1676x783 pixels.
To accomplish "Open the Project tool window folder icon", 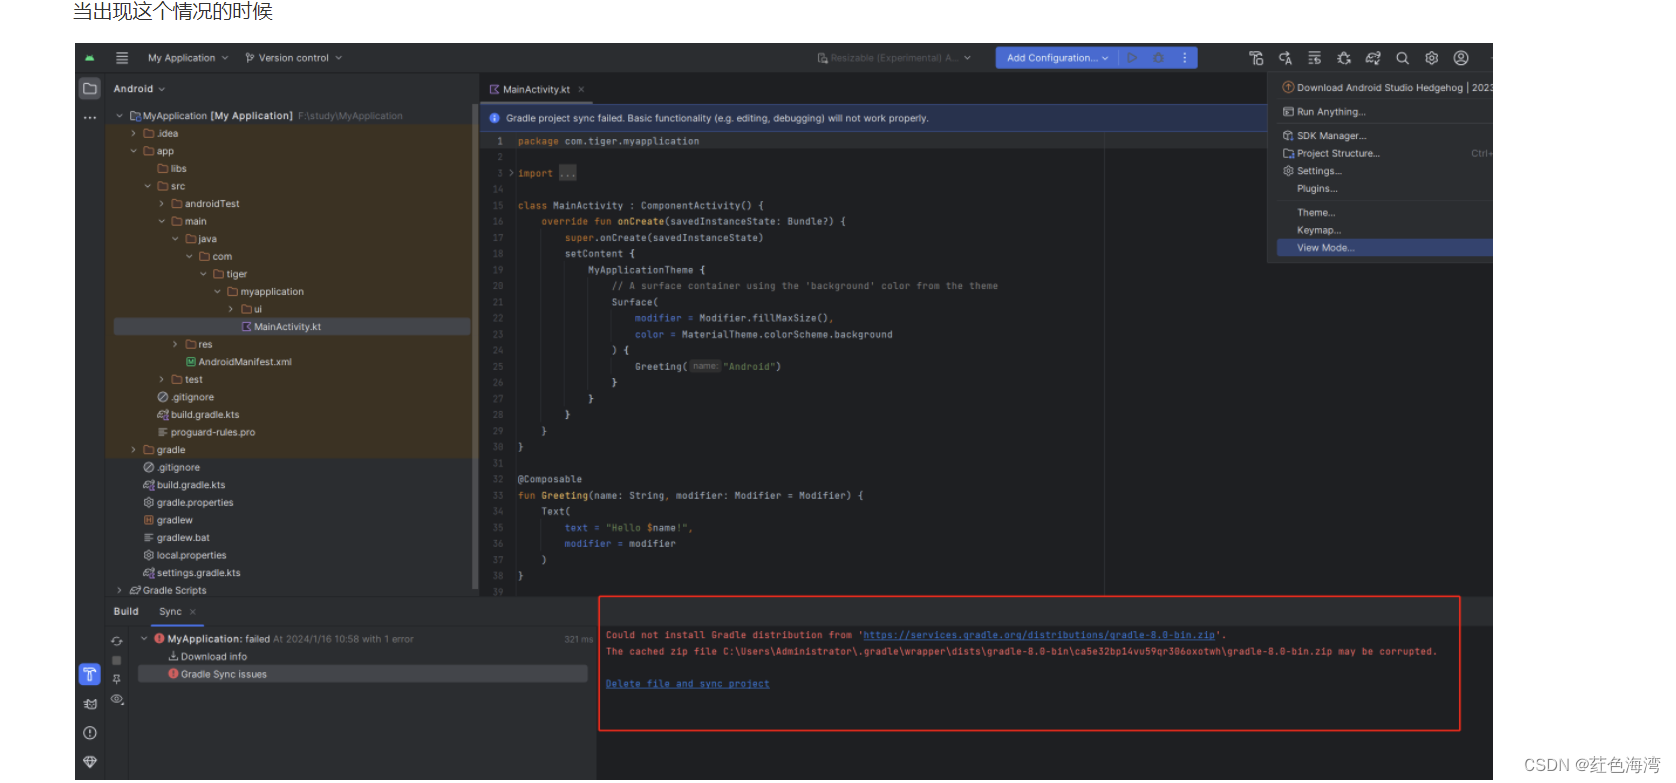I will tap(90, 89).
